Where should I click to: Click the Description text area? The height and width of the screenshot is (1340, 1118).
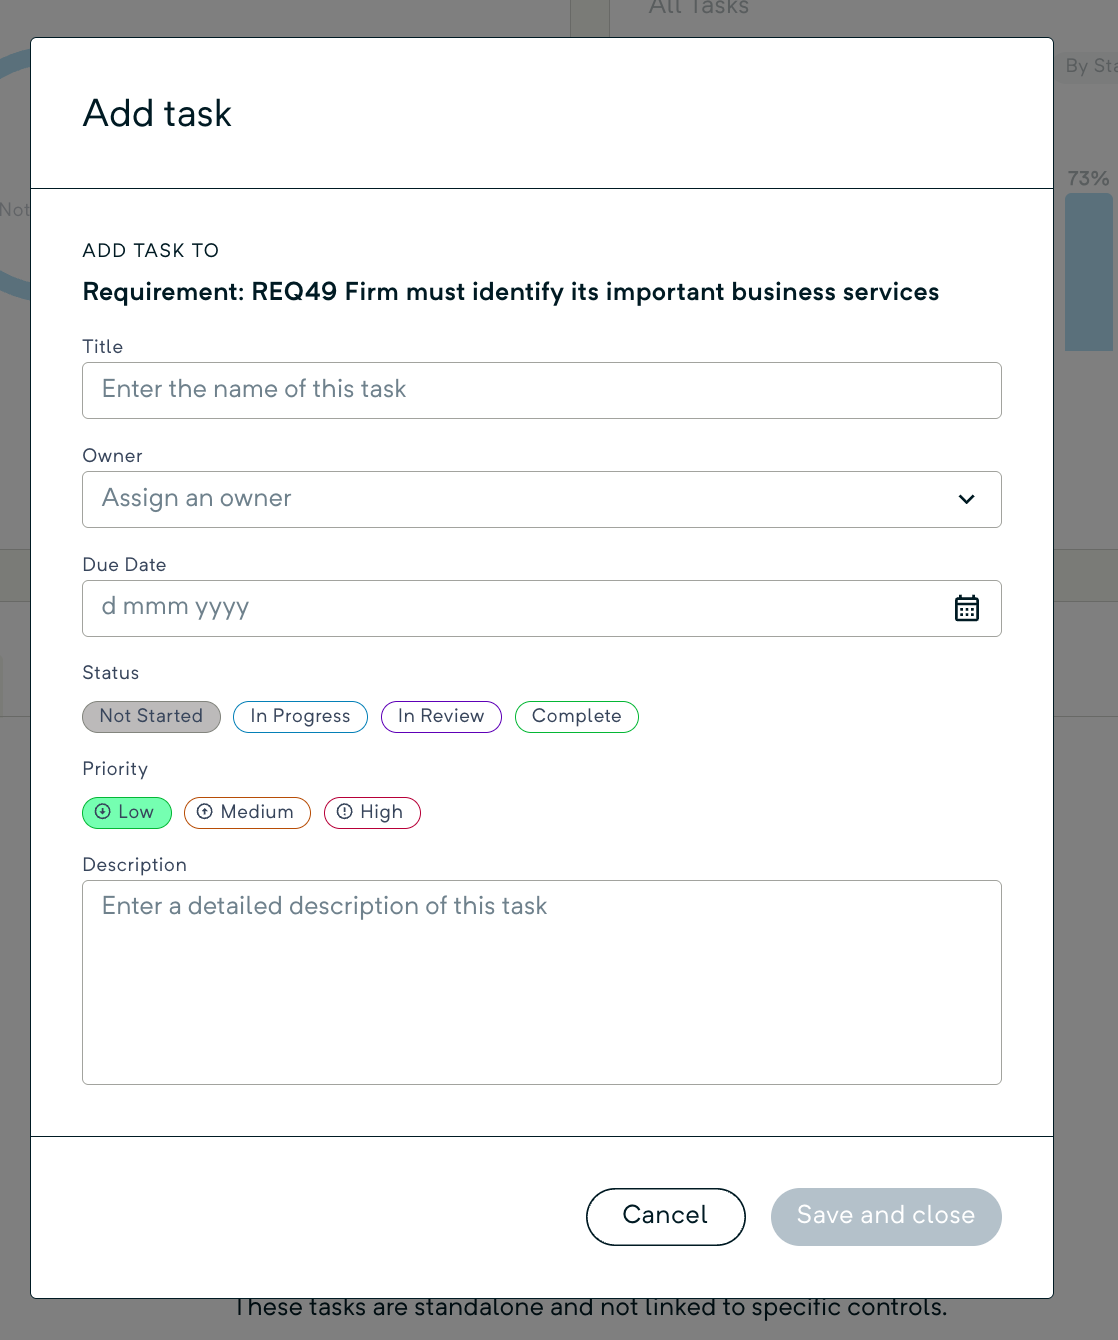[x=541, y=982]
